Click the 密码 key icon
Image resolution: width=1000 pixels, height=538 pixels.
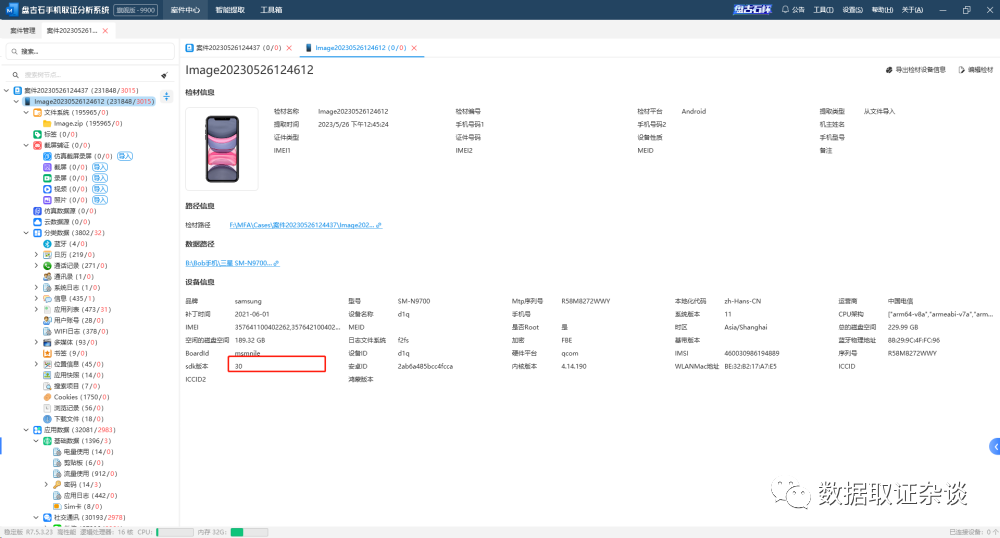[x=57, y=484]
